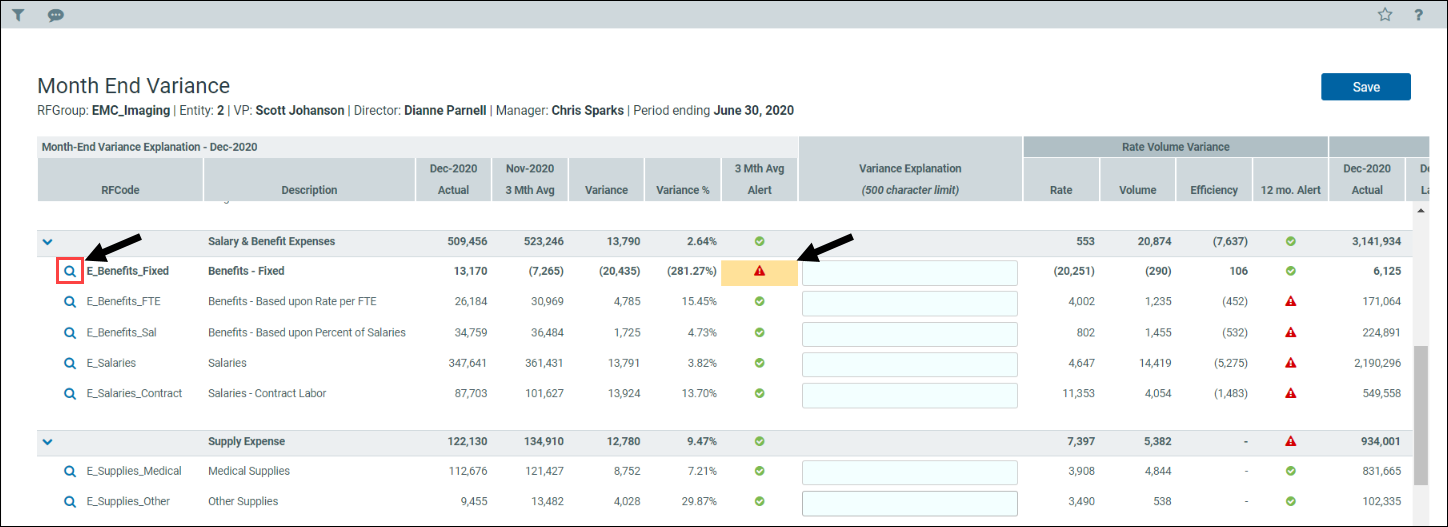This screenshot has height=527, width=1448.
Task: Drill into E_Benefits_Sal with magnifier icon
Action: pyautogui.click(x=70, y=332)
